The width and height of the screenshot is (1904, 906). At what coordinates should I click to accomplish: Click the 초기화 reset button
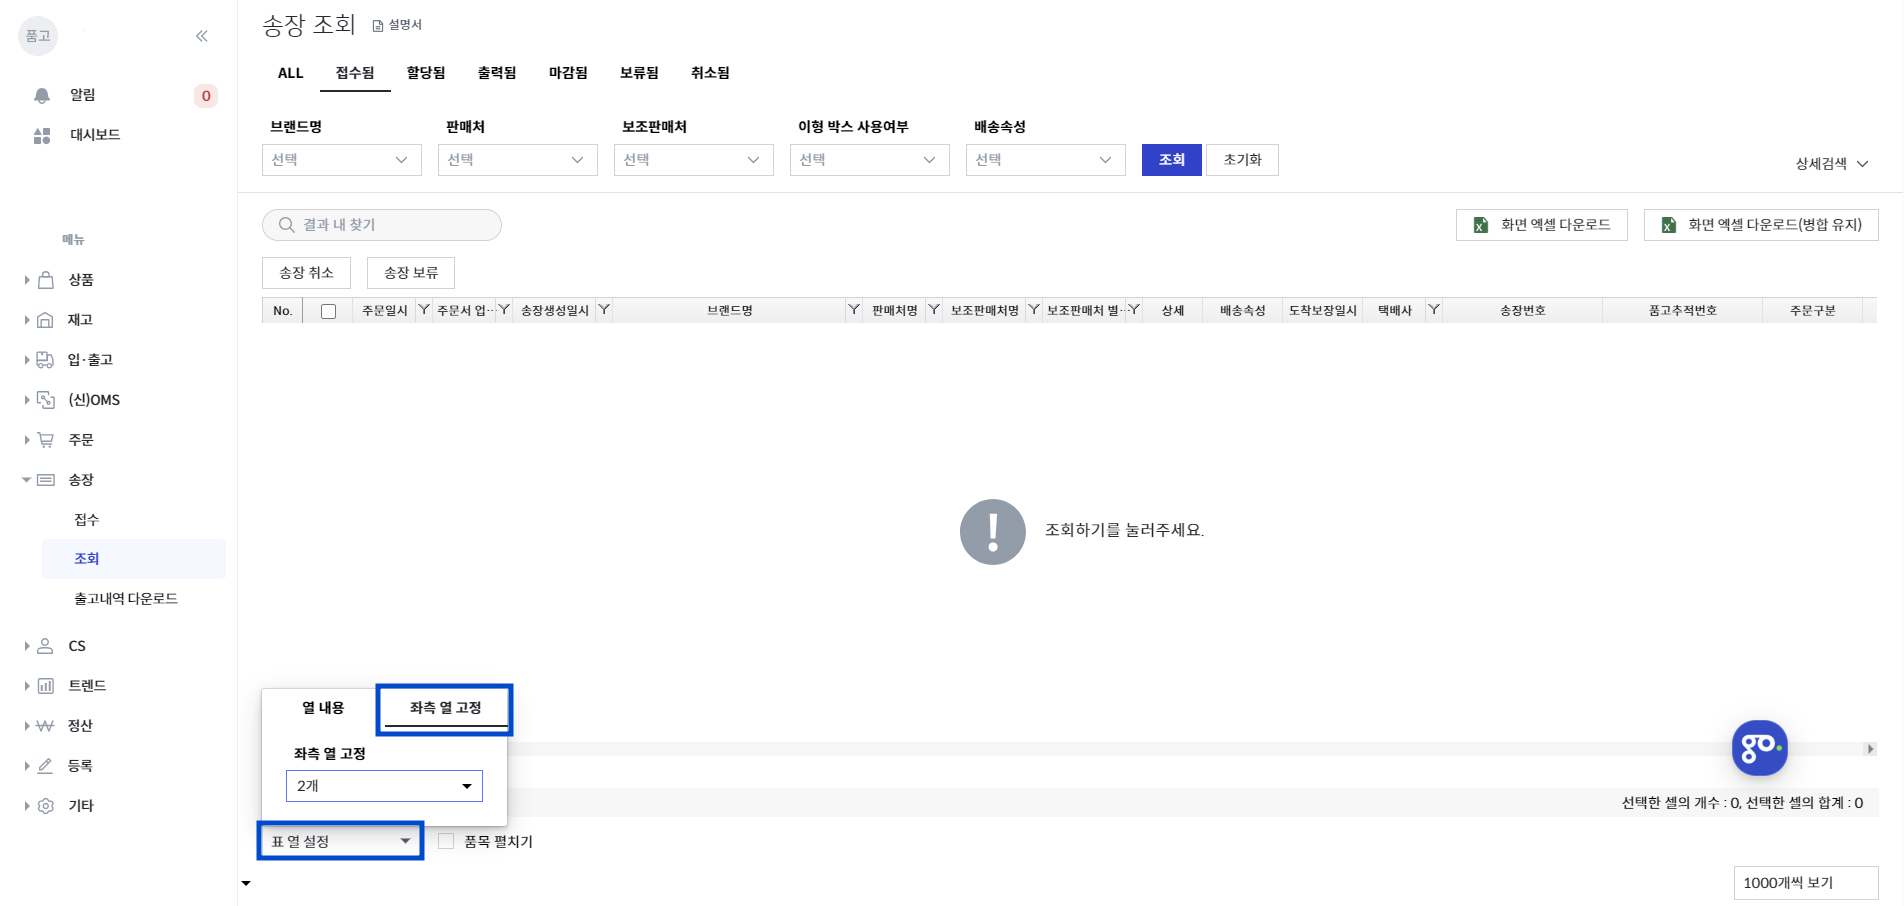[1243, 160]
